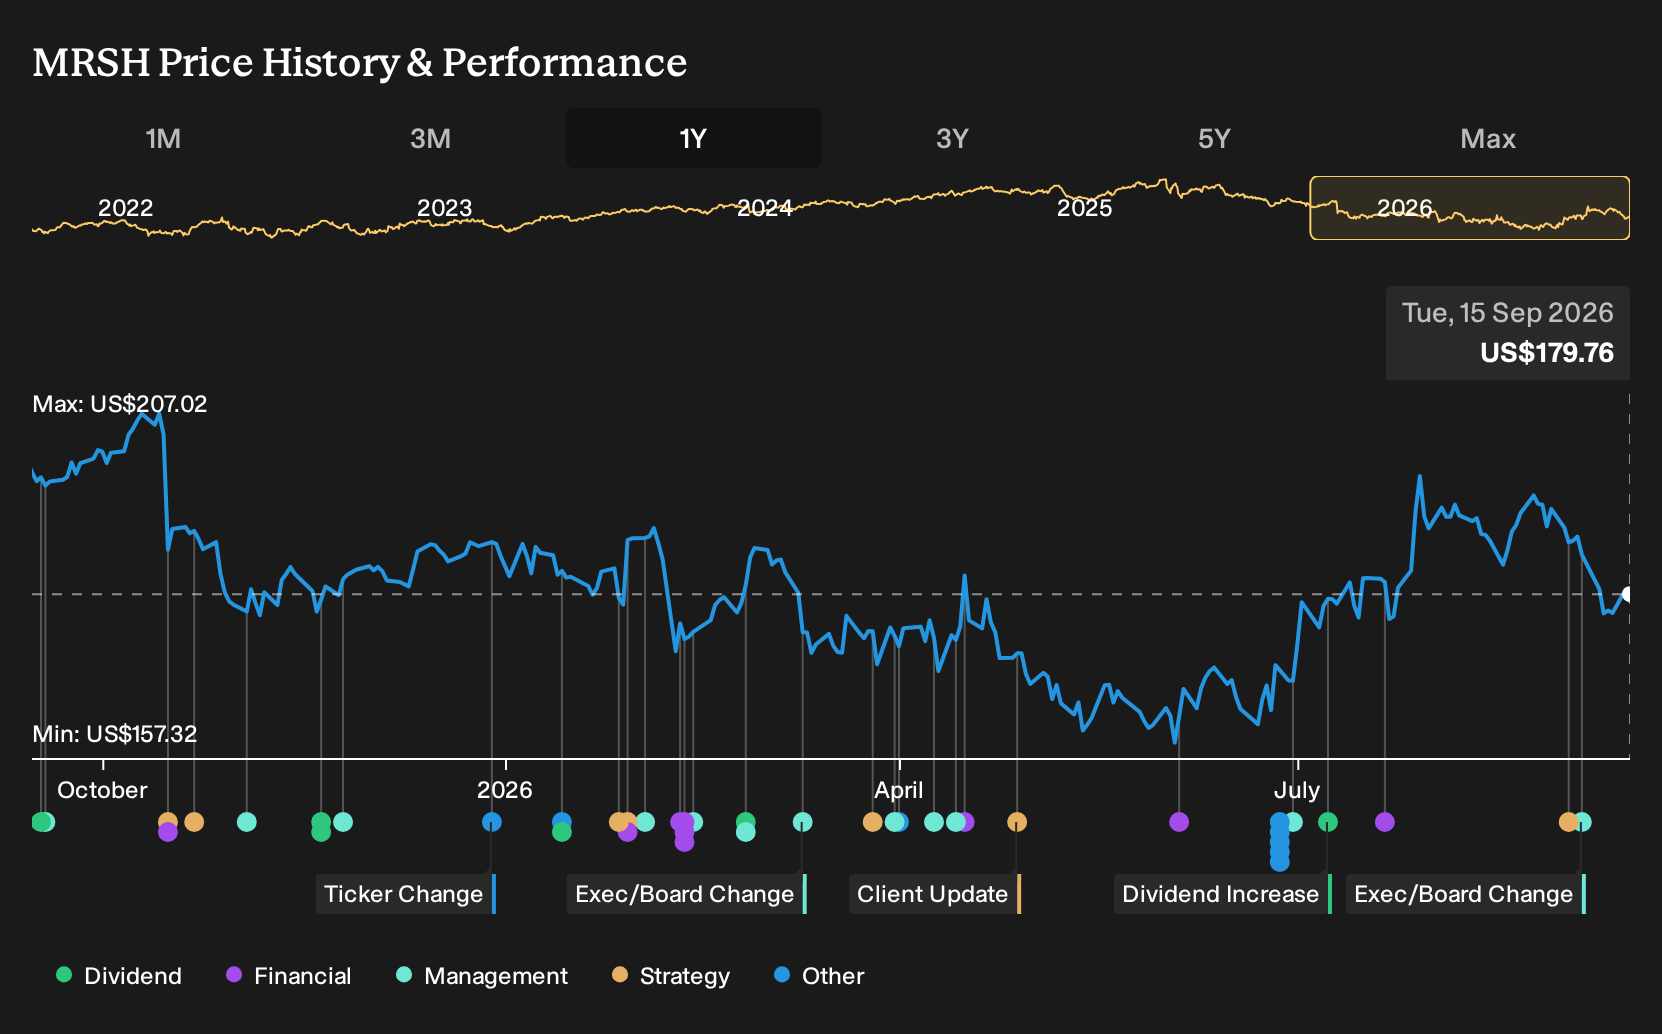Switch to the 5Y time range

(x=1214, y=138)
